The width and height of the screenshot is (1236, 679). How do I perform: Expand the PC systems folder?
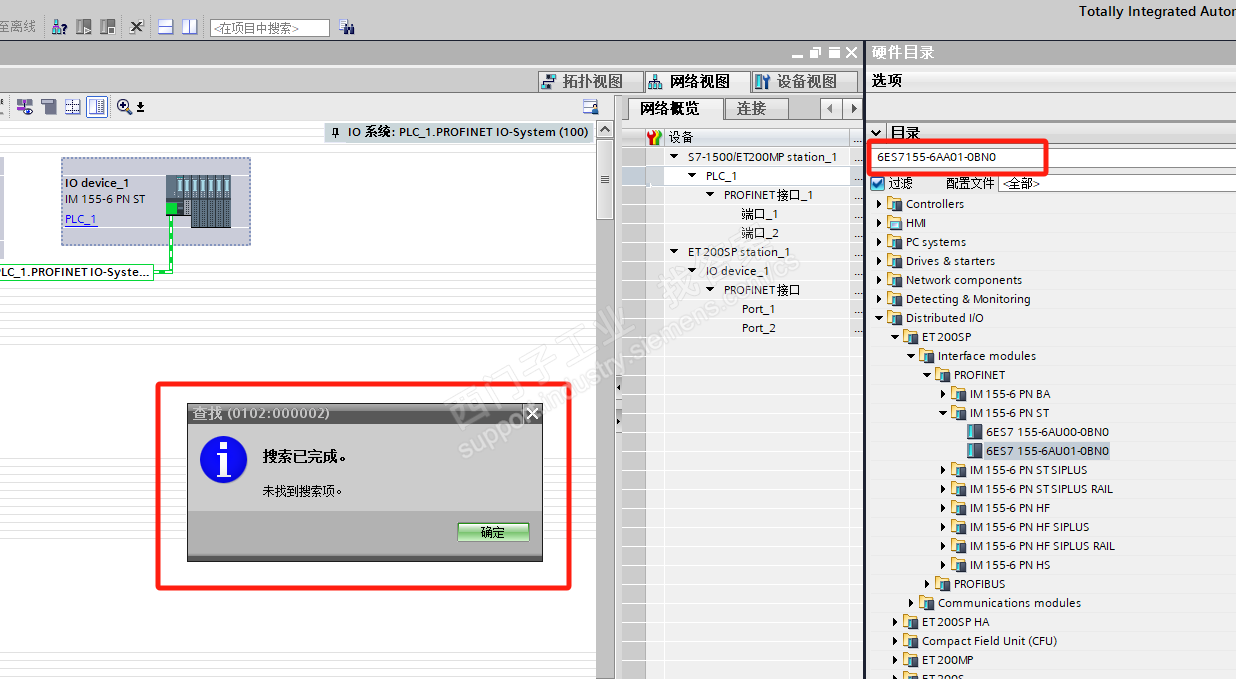(x=880, y=242)
